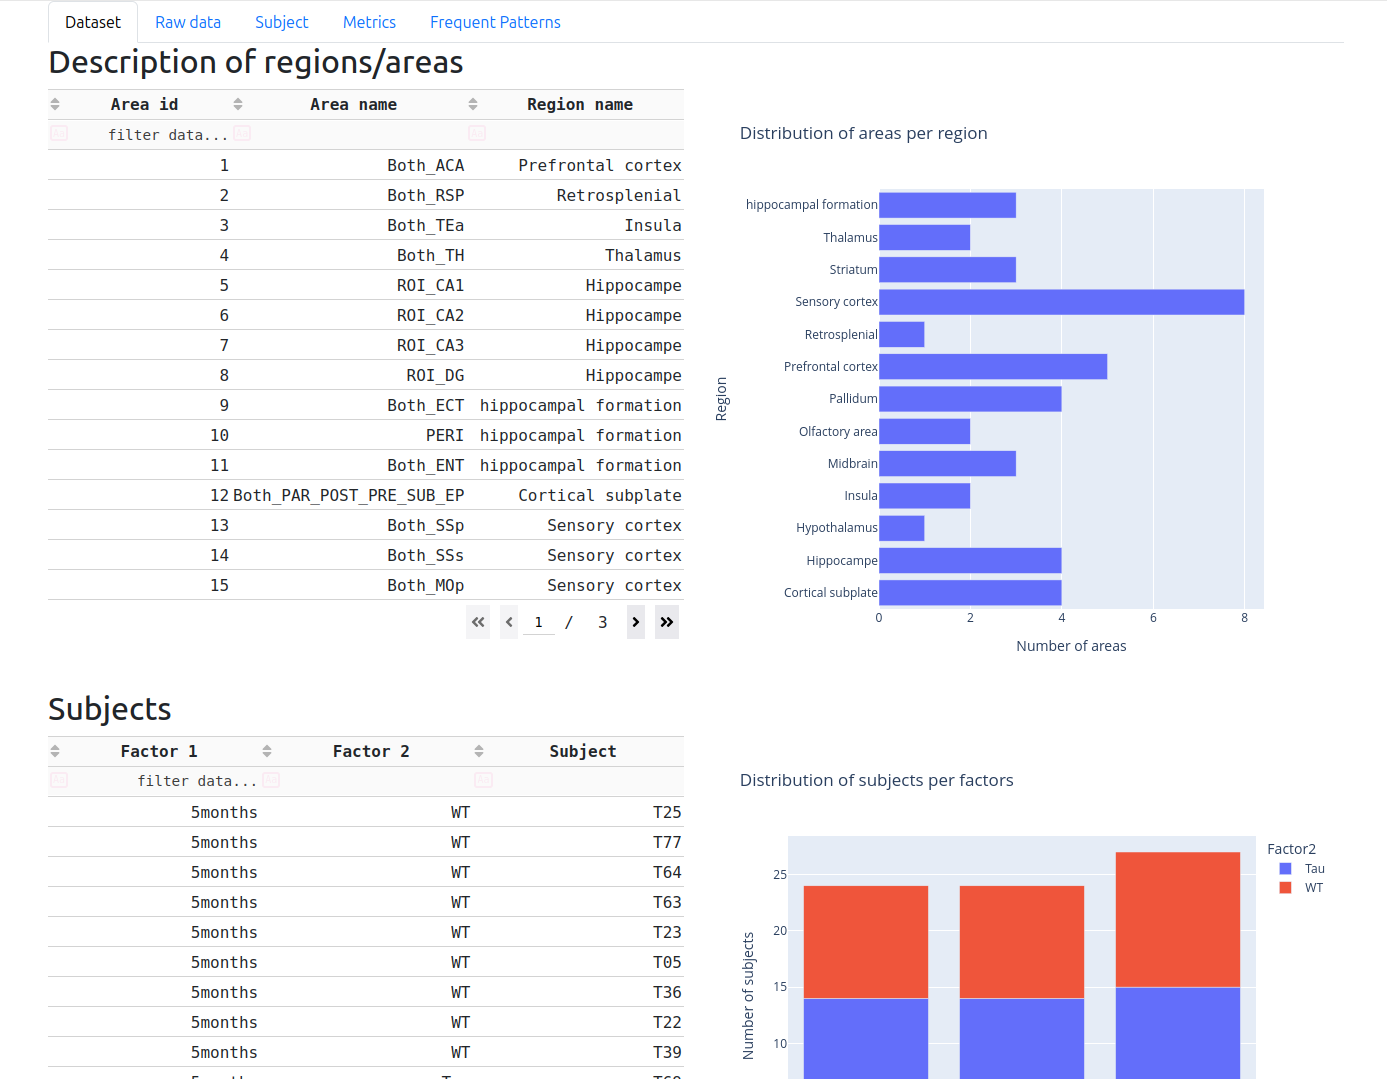Select subject T22 cell
This screenshot has width=1387, height=1079.
click(x=578, y=1022)
